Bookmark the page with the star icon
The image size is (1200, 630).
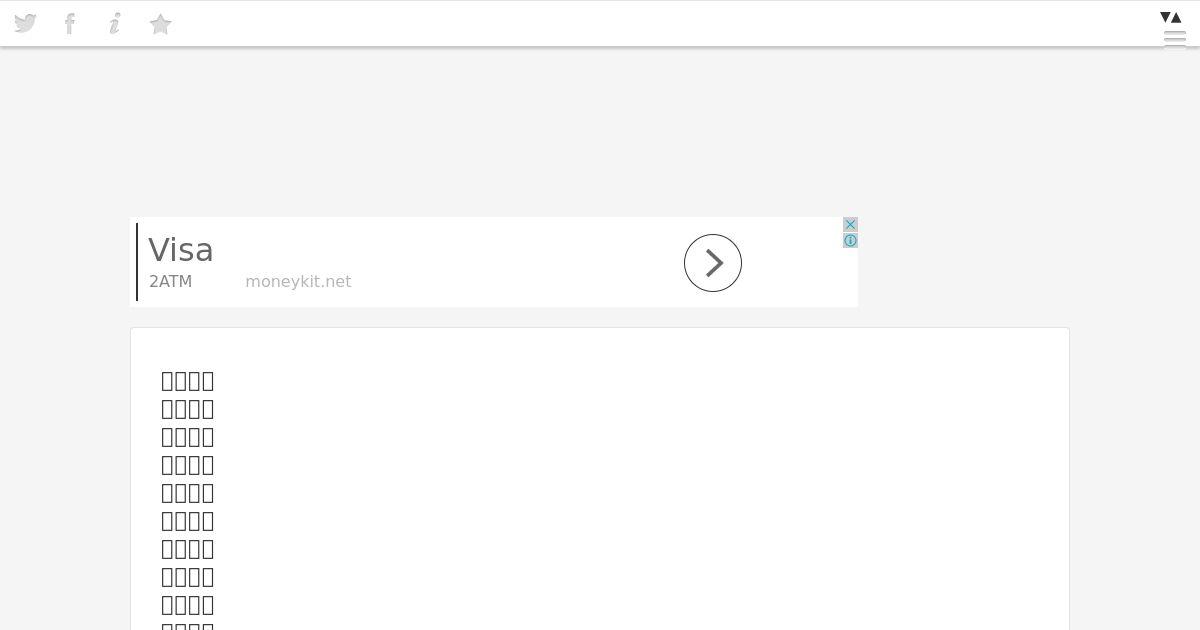(x=160, y=24)
